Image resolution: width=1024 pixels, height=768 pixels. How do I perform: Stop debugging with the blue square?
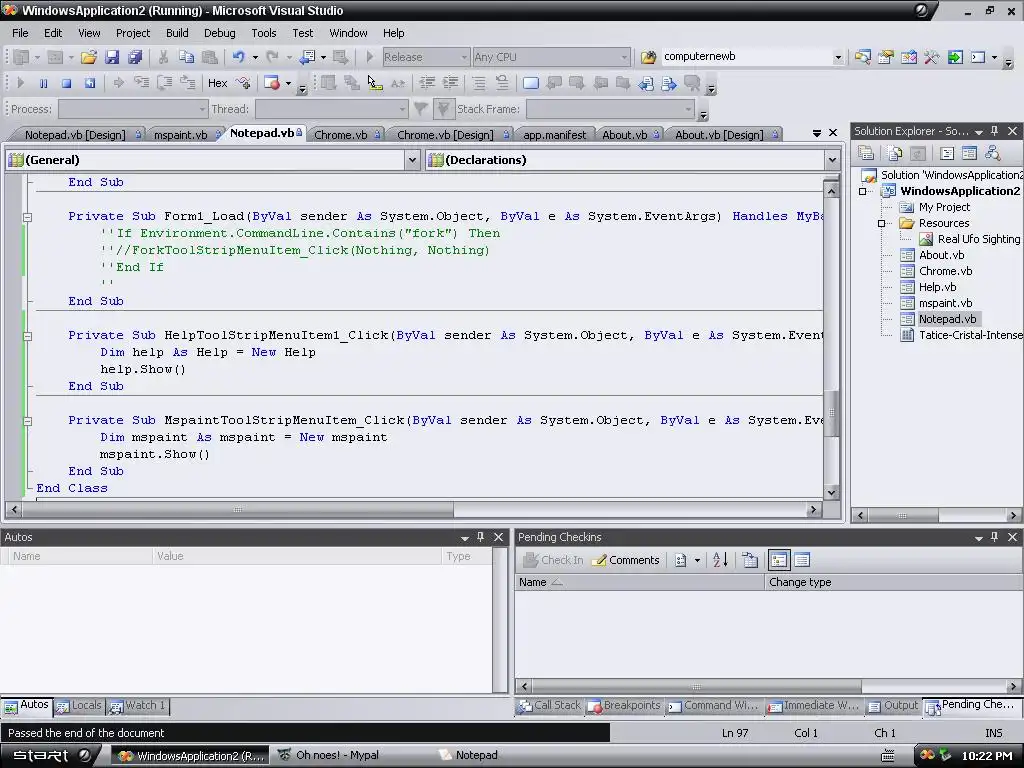[66, 83]
